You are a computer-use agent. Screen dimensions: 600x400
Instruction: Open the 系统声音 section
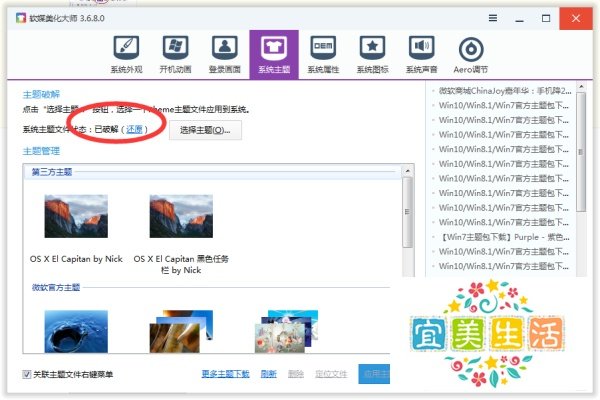421,55
